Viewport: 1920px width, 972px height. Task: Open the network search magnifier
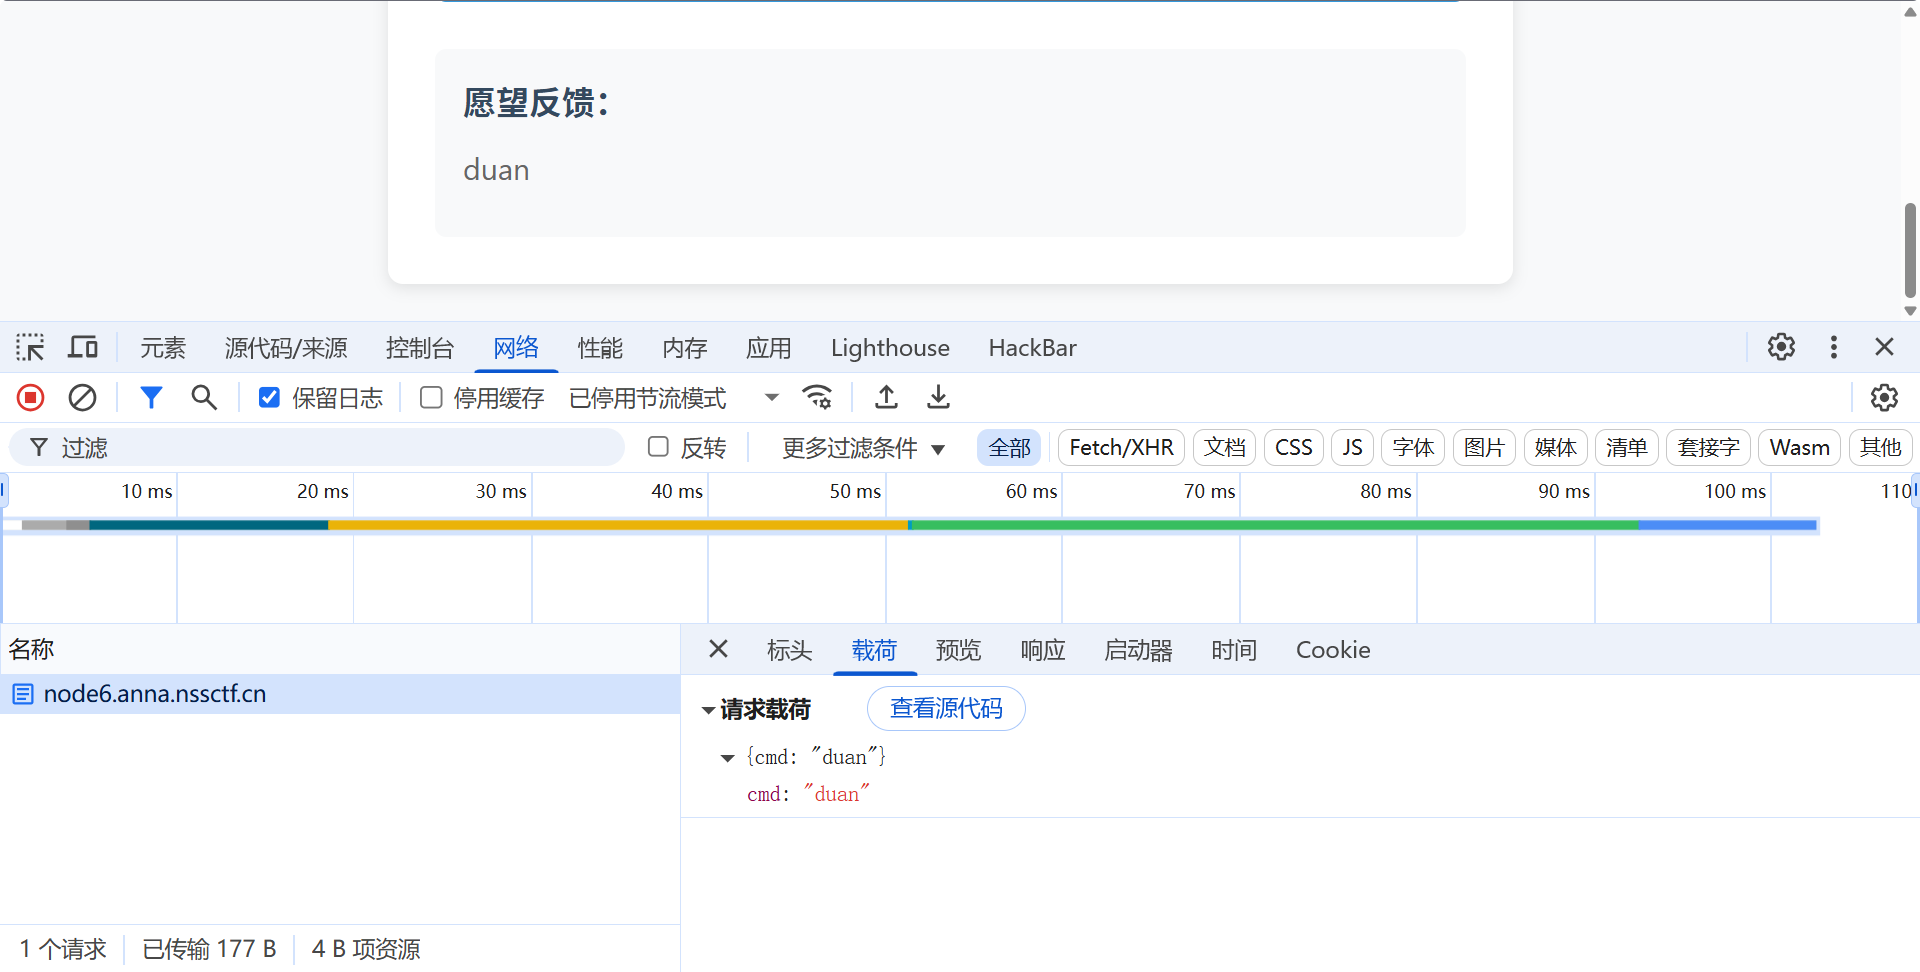204,398
